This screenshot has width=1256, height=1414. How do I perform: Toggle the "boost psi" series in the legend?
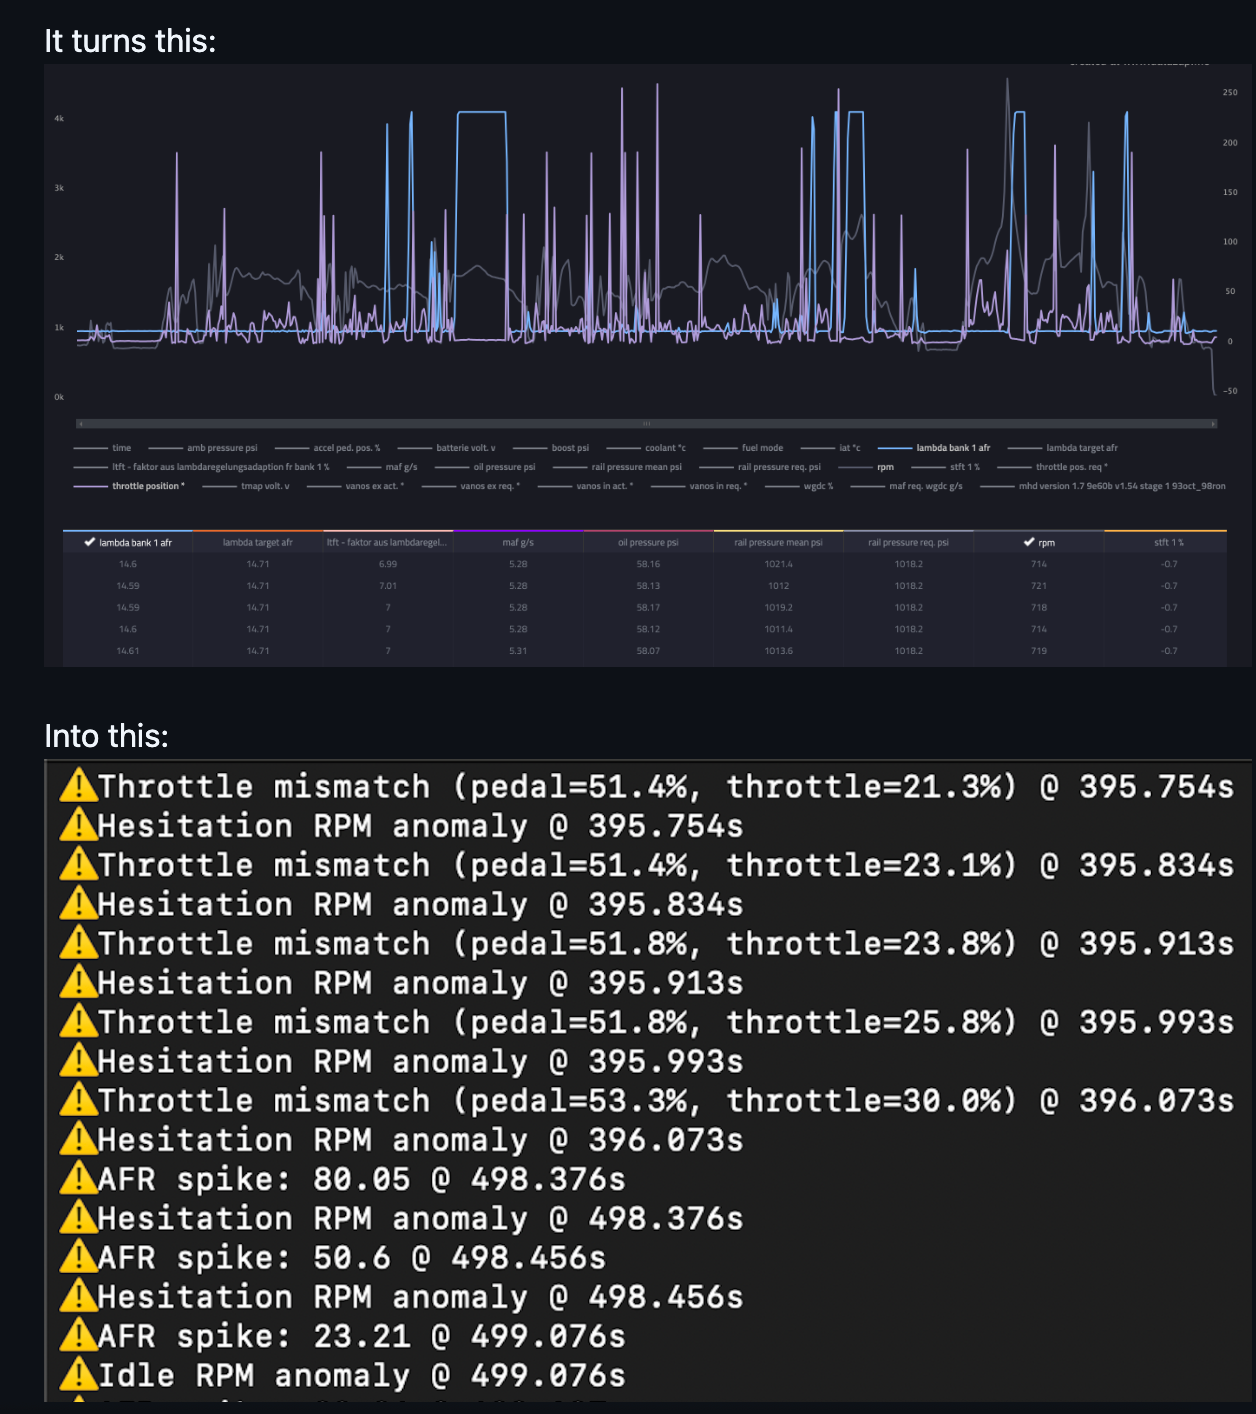coord(569,448)
